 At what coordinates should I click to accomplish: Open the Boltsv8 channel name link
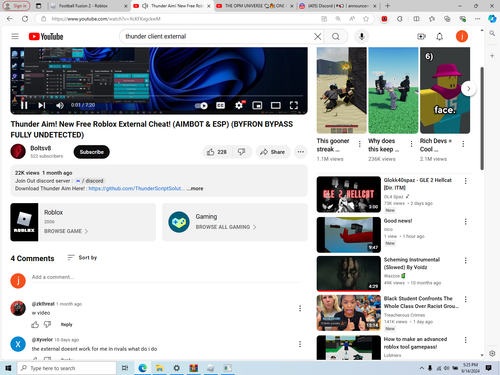[41, 148]
